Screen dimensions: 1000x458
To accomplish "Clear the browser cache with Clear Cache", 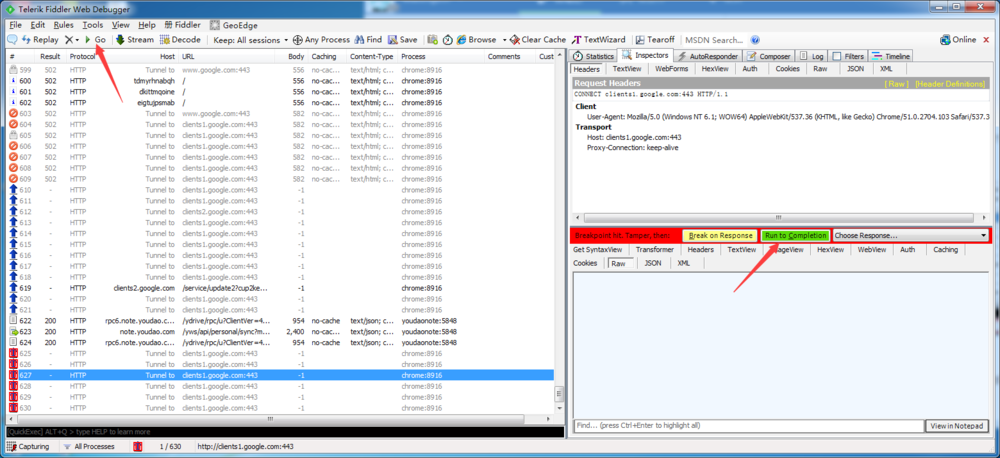I will [538, 40].
